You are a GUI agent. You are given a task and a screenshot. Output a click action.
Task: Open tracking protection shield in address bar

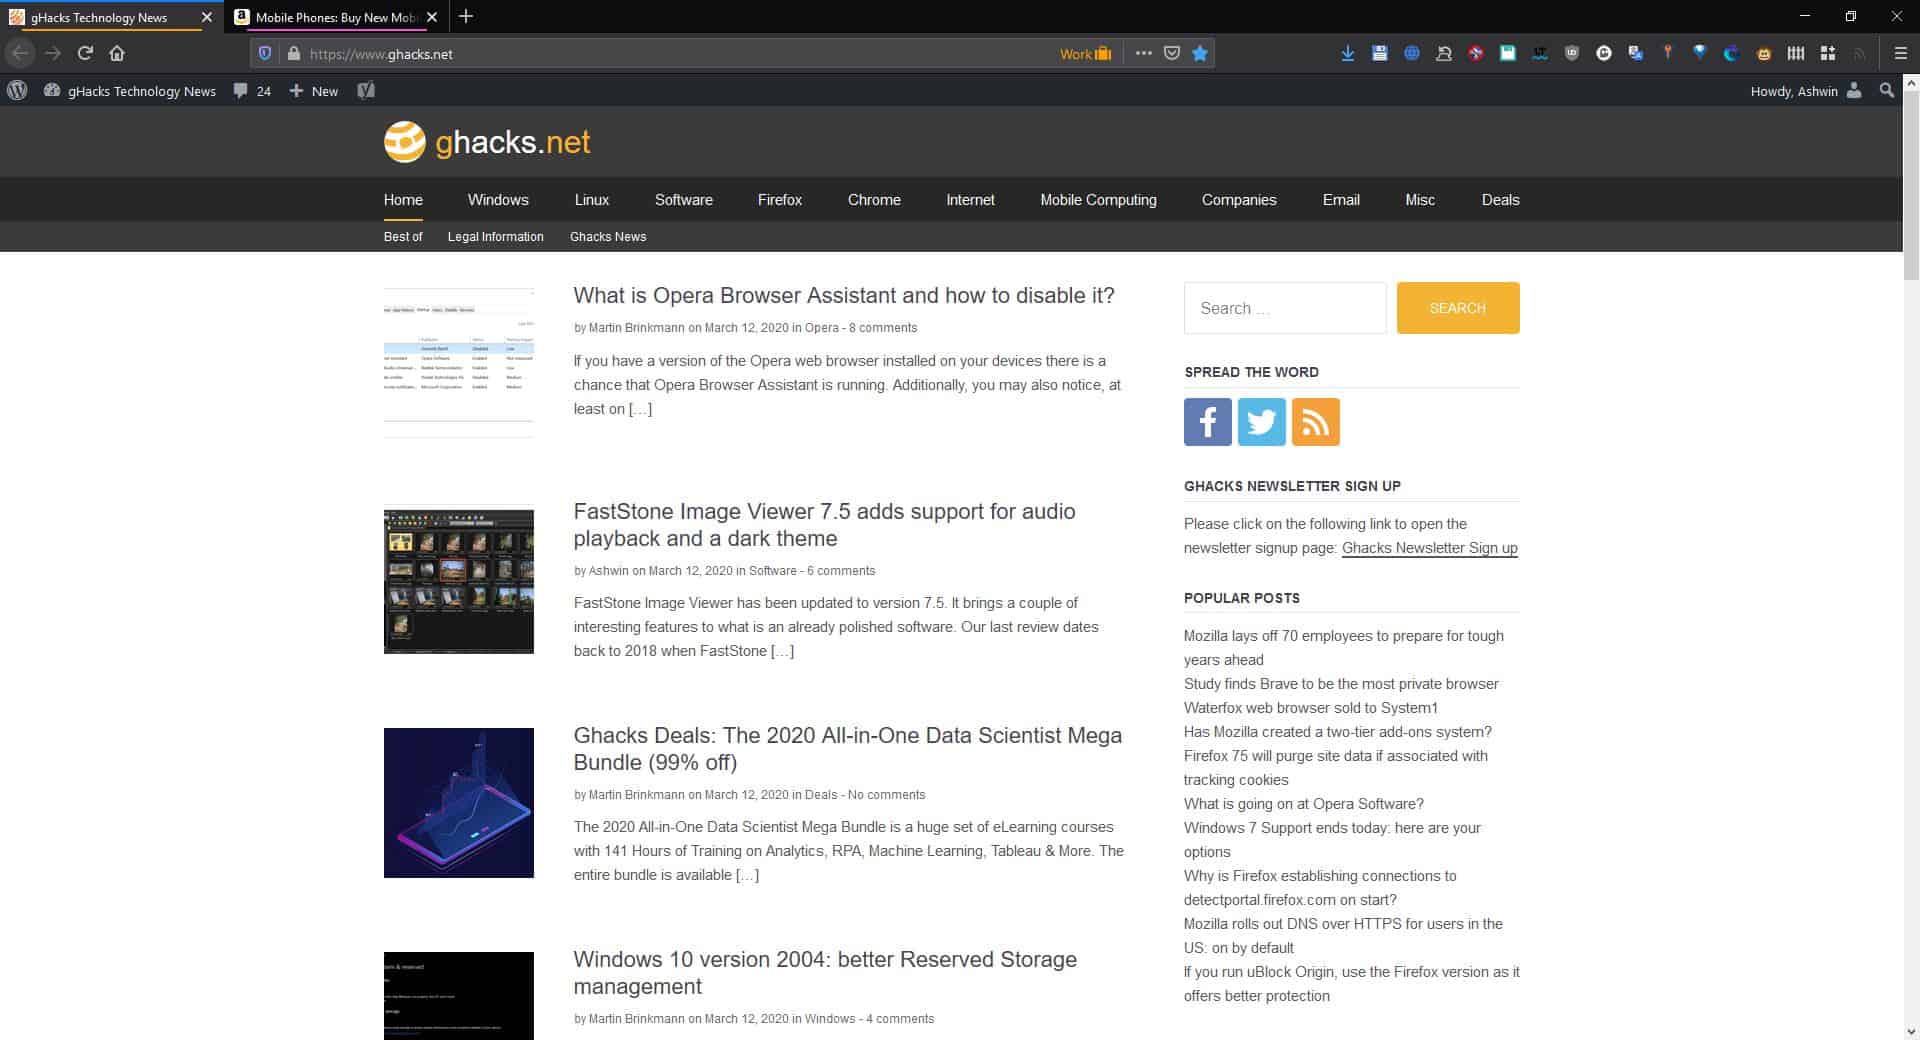[265, 54]
